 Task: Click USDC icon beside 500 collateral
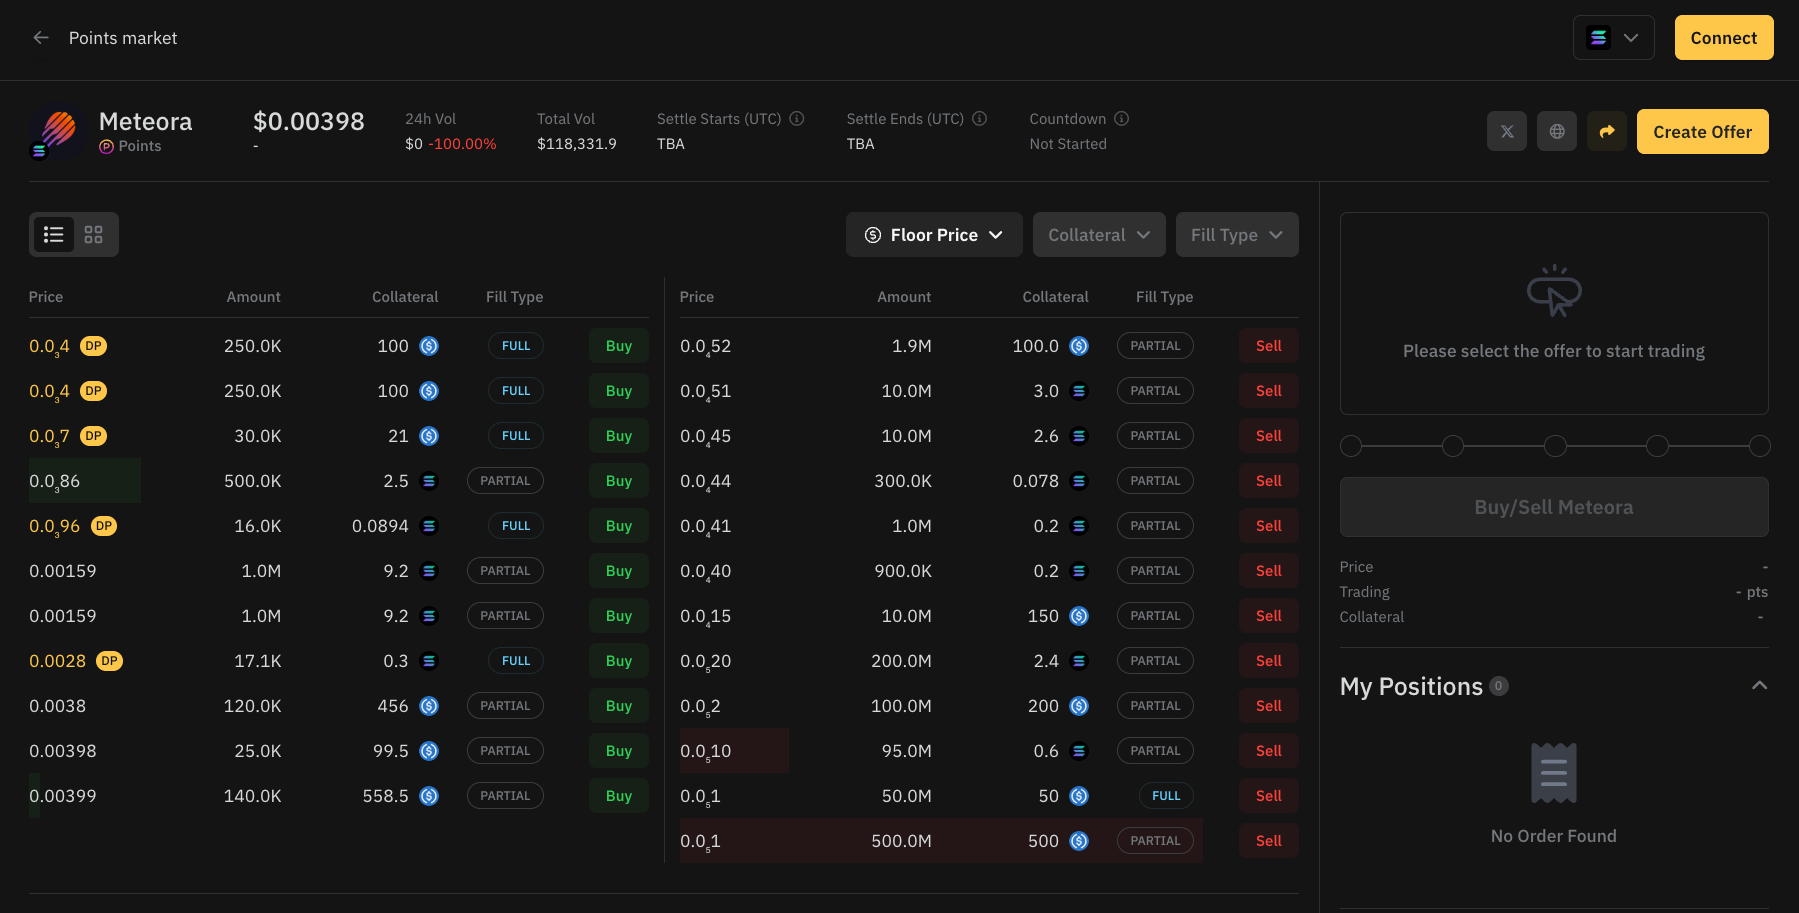click(x=1079, y=841)
